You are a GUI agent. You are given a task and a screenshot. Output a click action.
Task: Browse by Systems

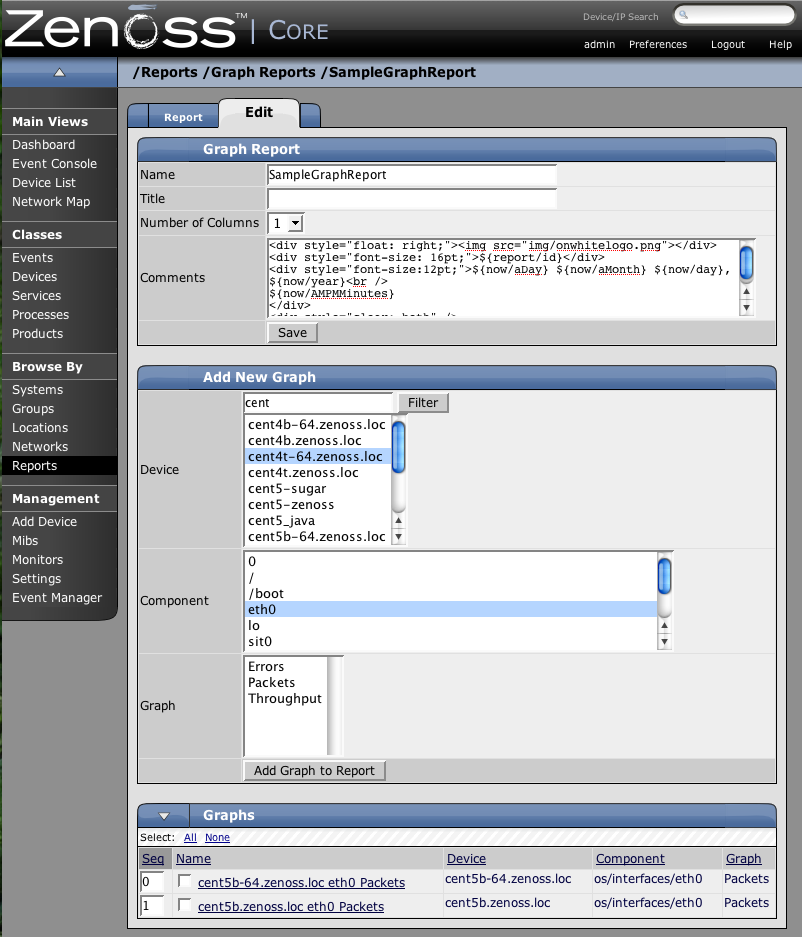click(37, 390)
